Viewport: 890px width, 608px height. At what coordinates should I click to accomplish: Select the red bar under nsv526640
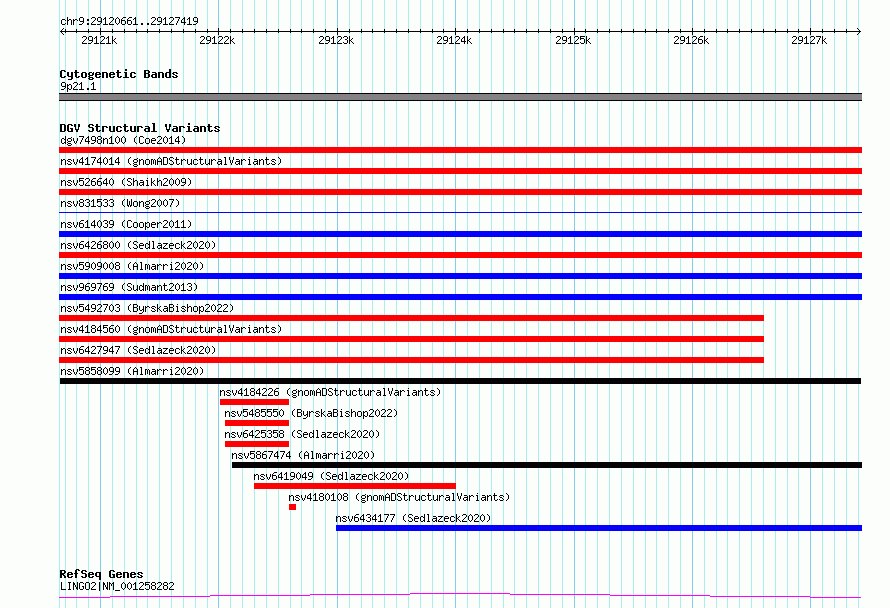[460, 192]
